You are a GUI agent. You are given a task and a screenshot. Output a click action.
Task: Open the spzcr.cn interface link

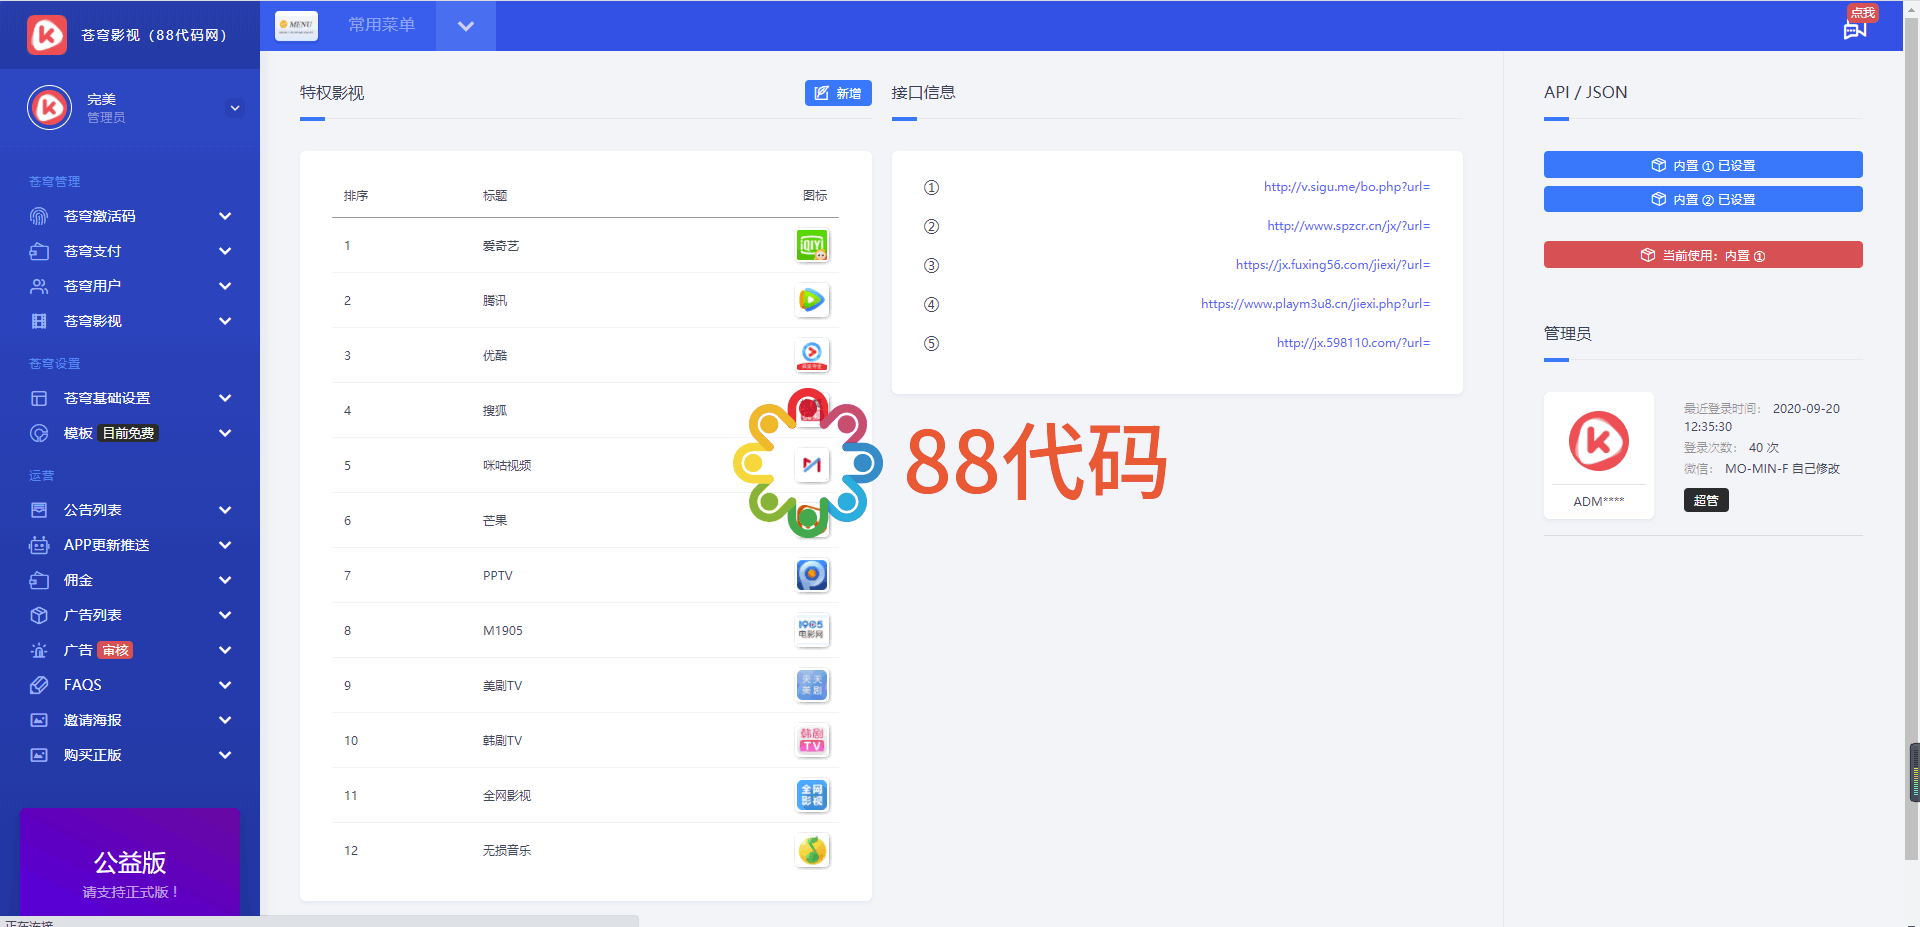(x=1348, y=226)
